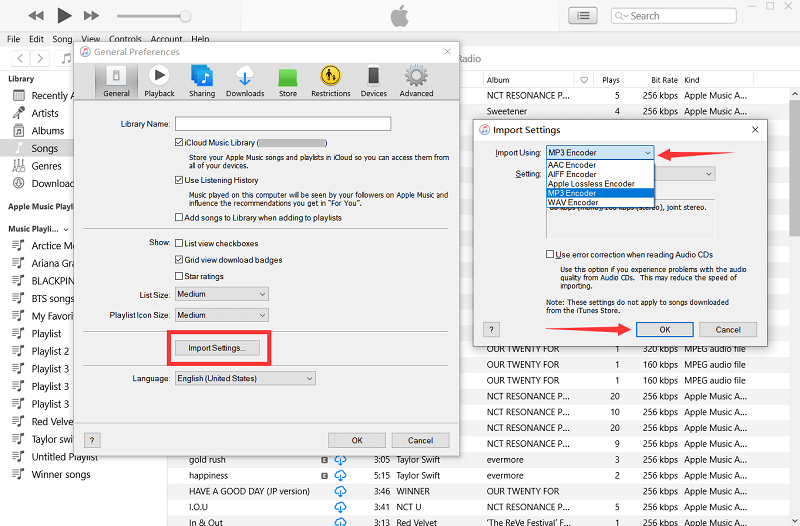Close the Import Settings dialog
This screenshot has width=800, height=526.
point(755,130)
